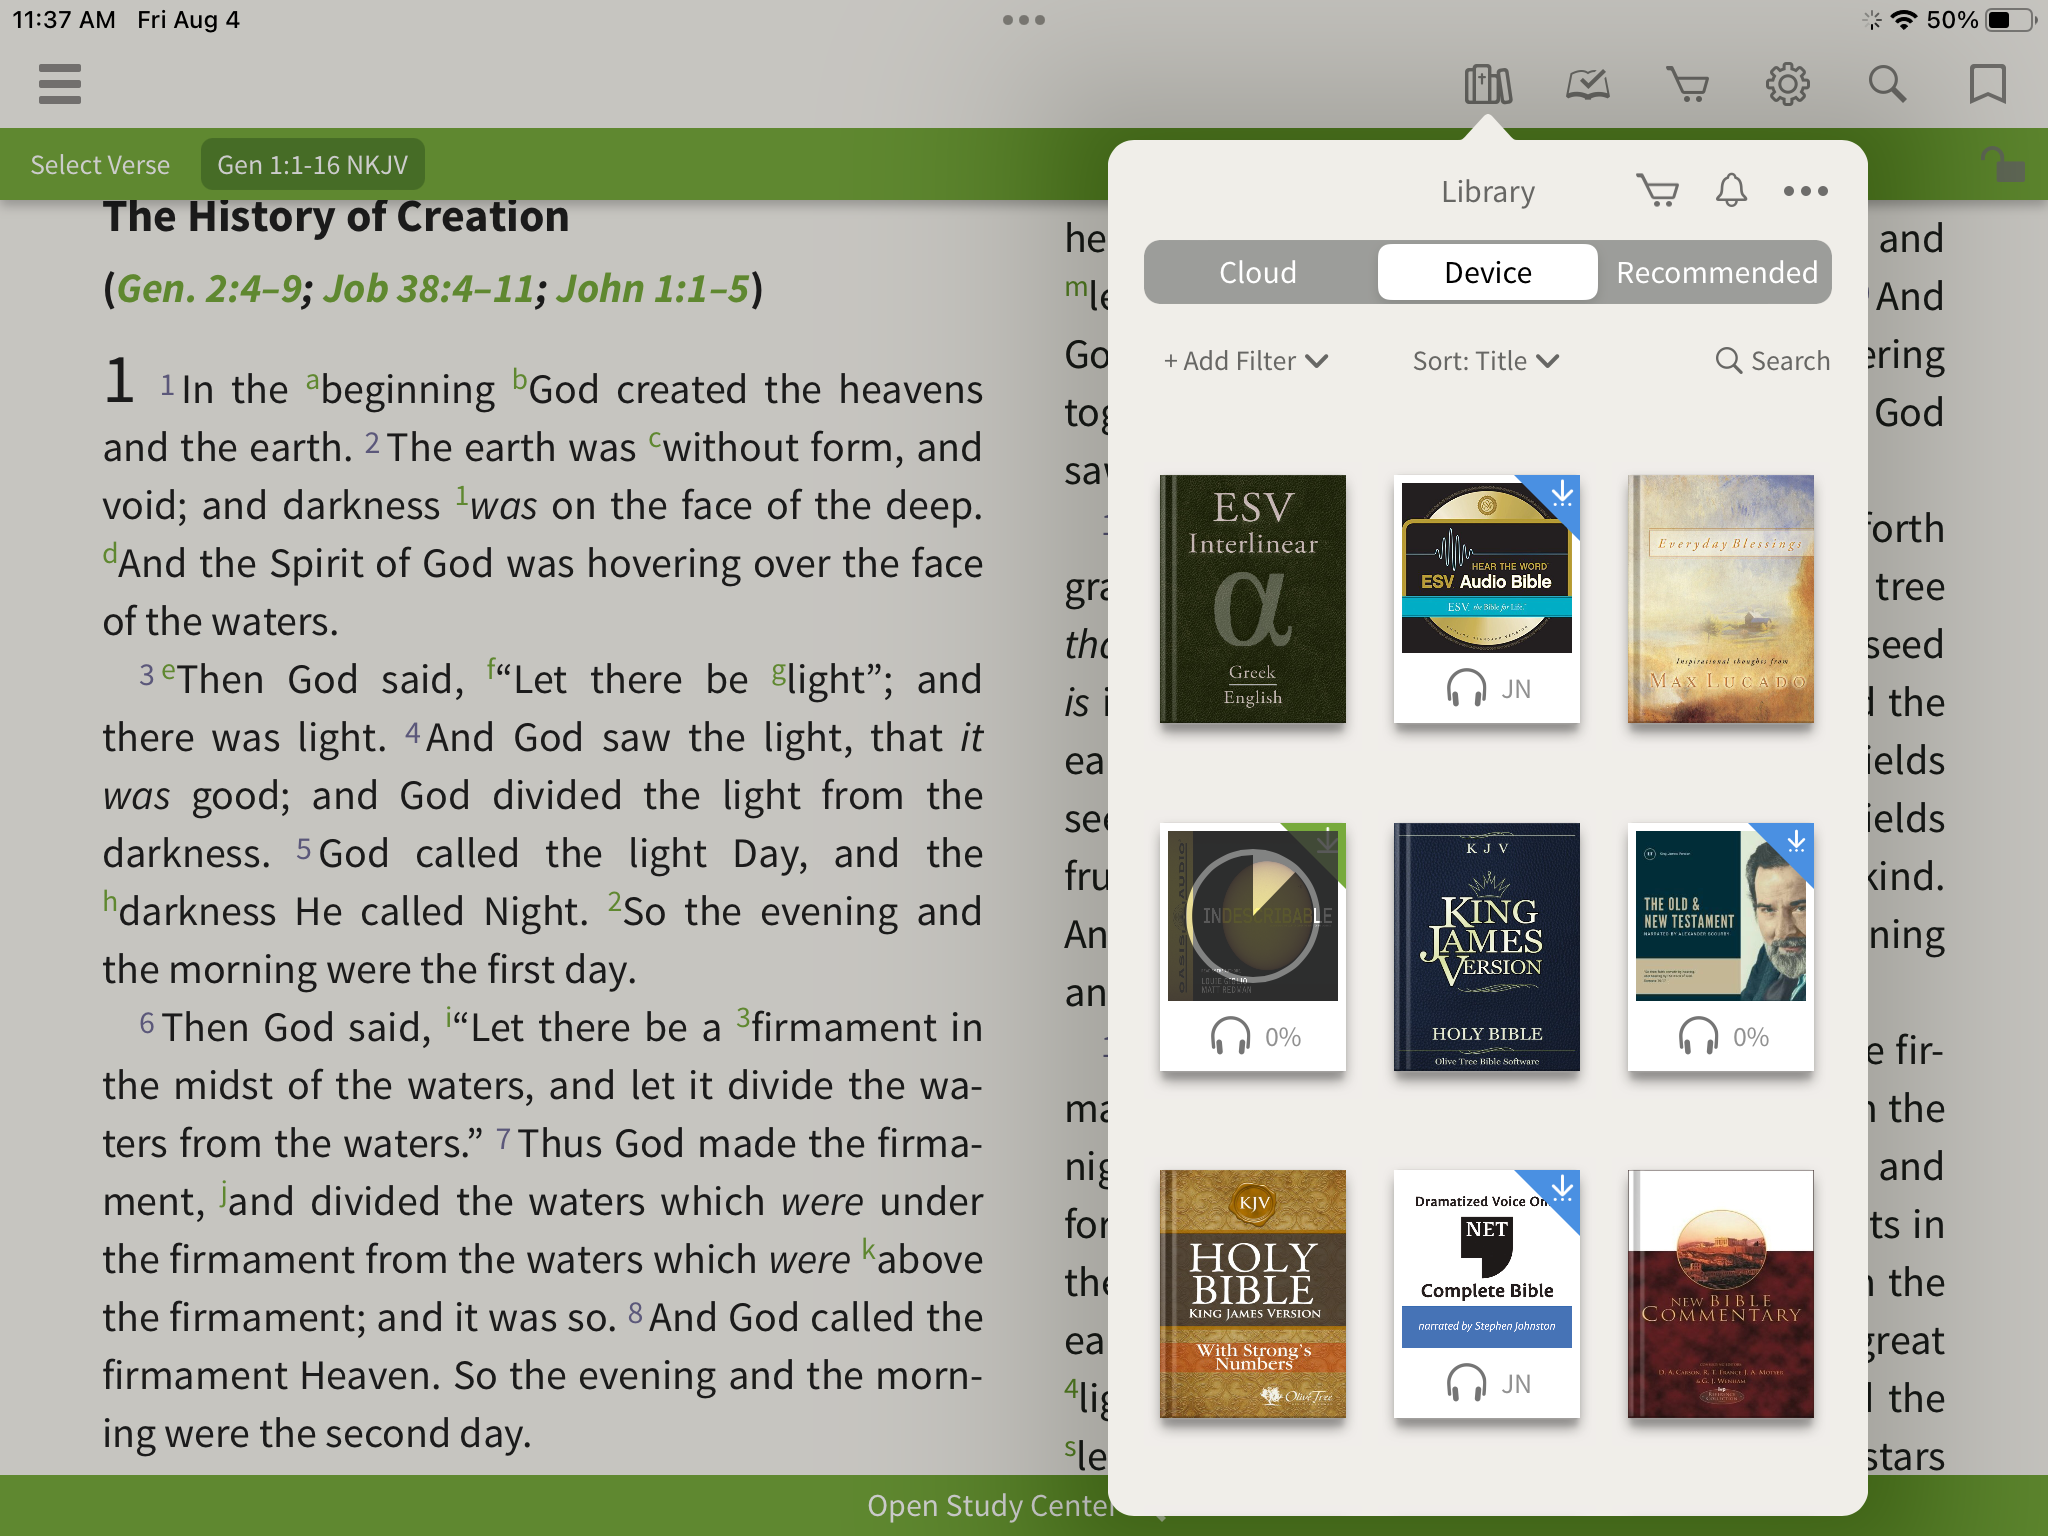Open ESV Interlinear Greek English book
Screen dimensions: 2048x1536
click(1252, 598)
